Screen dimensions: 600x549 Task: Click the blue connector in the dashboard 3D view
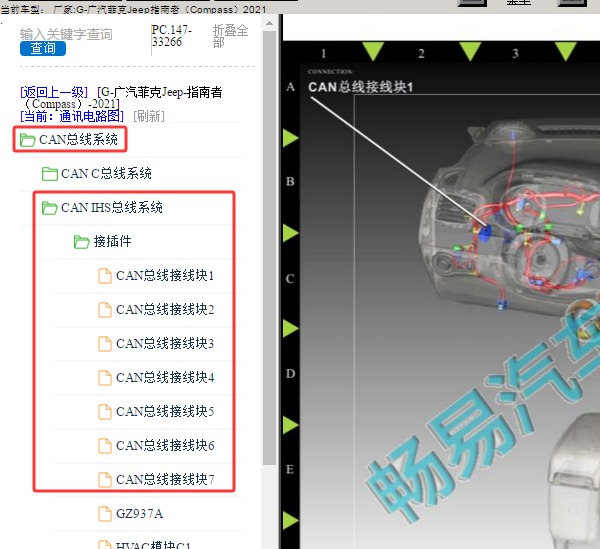pyautogui.click(x=485, y=233)
